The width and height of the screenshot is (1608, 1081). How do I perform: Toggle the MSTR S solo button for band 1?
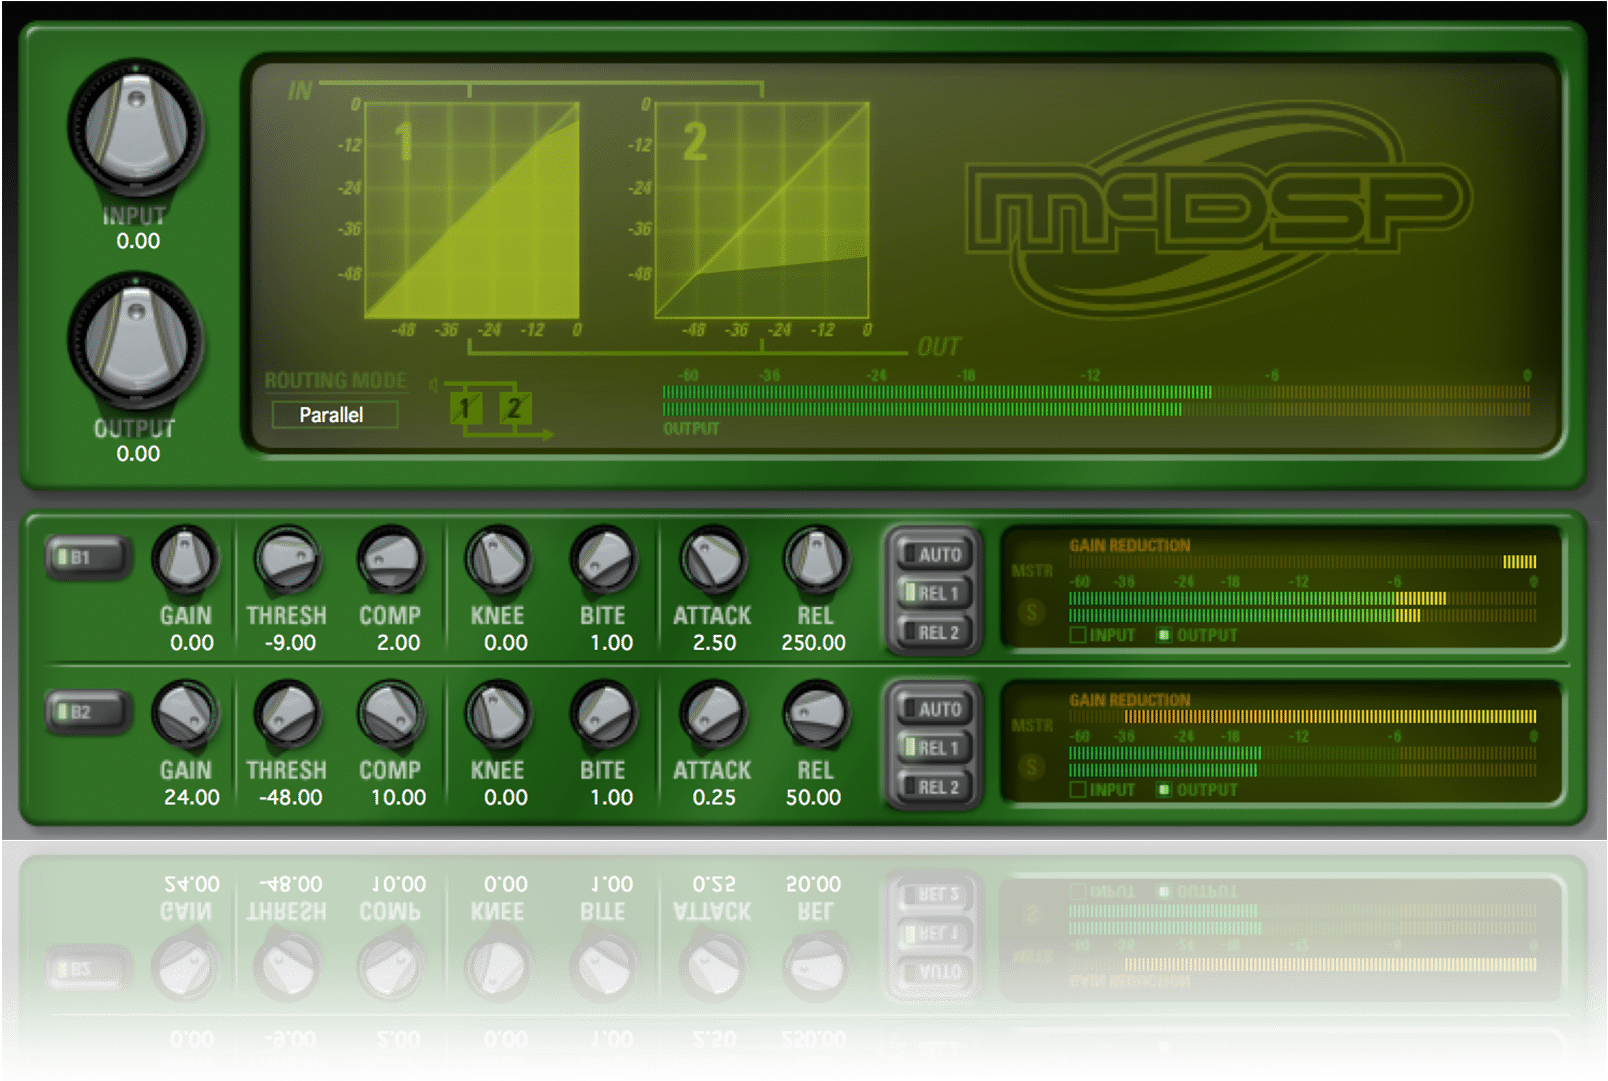pyautogui.click(x=1031, y=612)
